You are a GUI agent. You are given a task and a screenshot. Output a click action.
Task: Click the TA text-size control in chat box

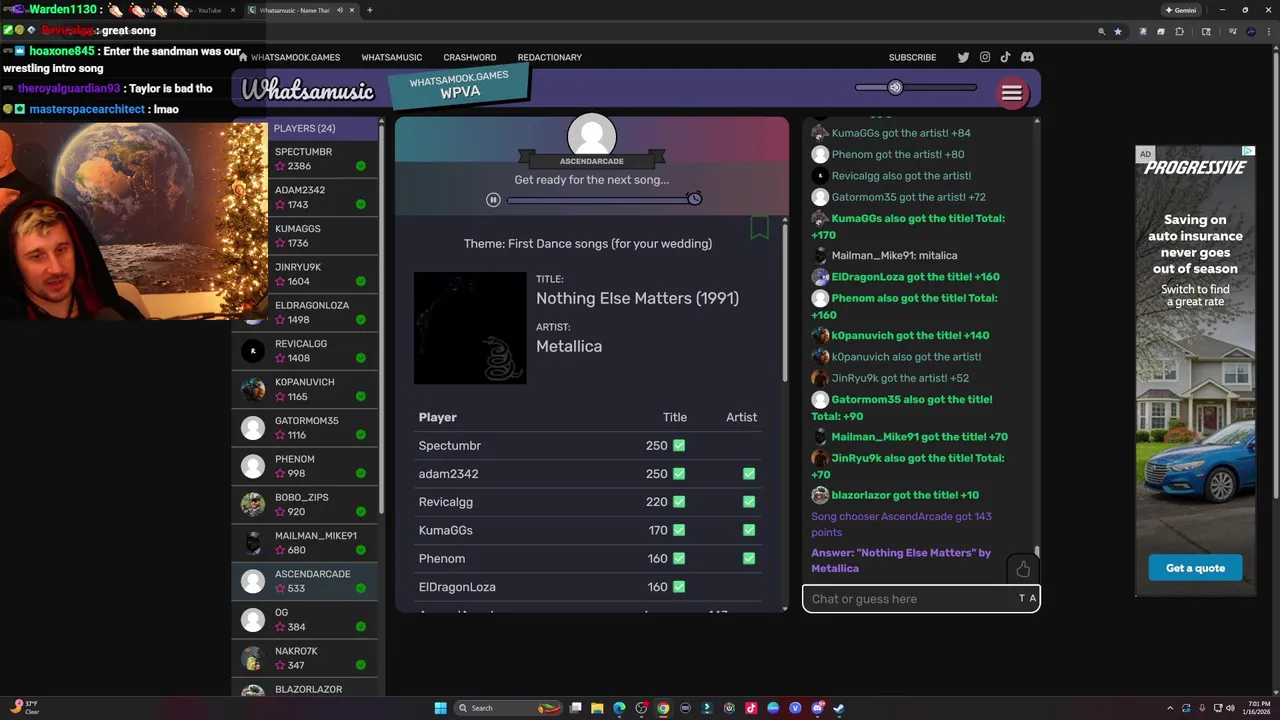(1028, 599)
